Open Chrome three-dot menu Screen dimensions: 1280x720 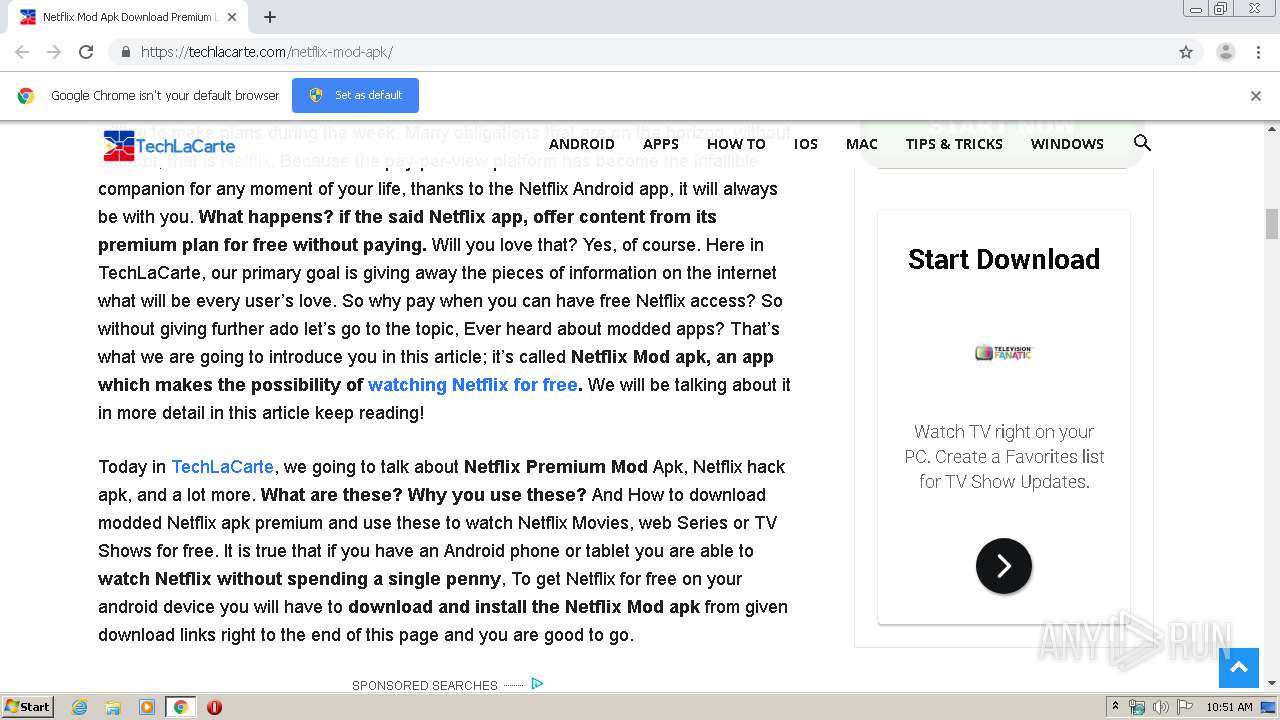[1258, 52]
